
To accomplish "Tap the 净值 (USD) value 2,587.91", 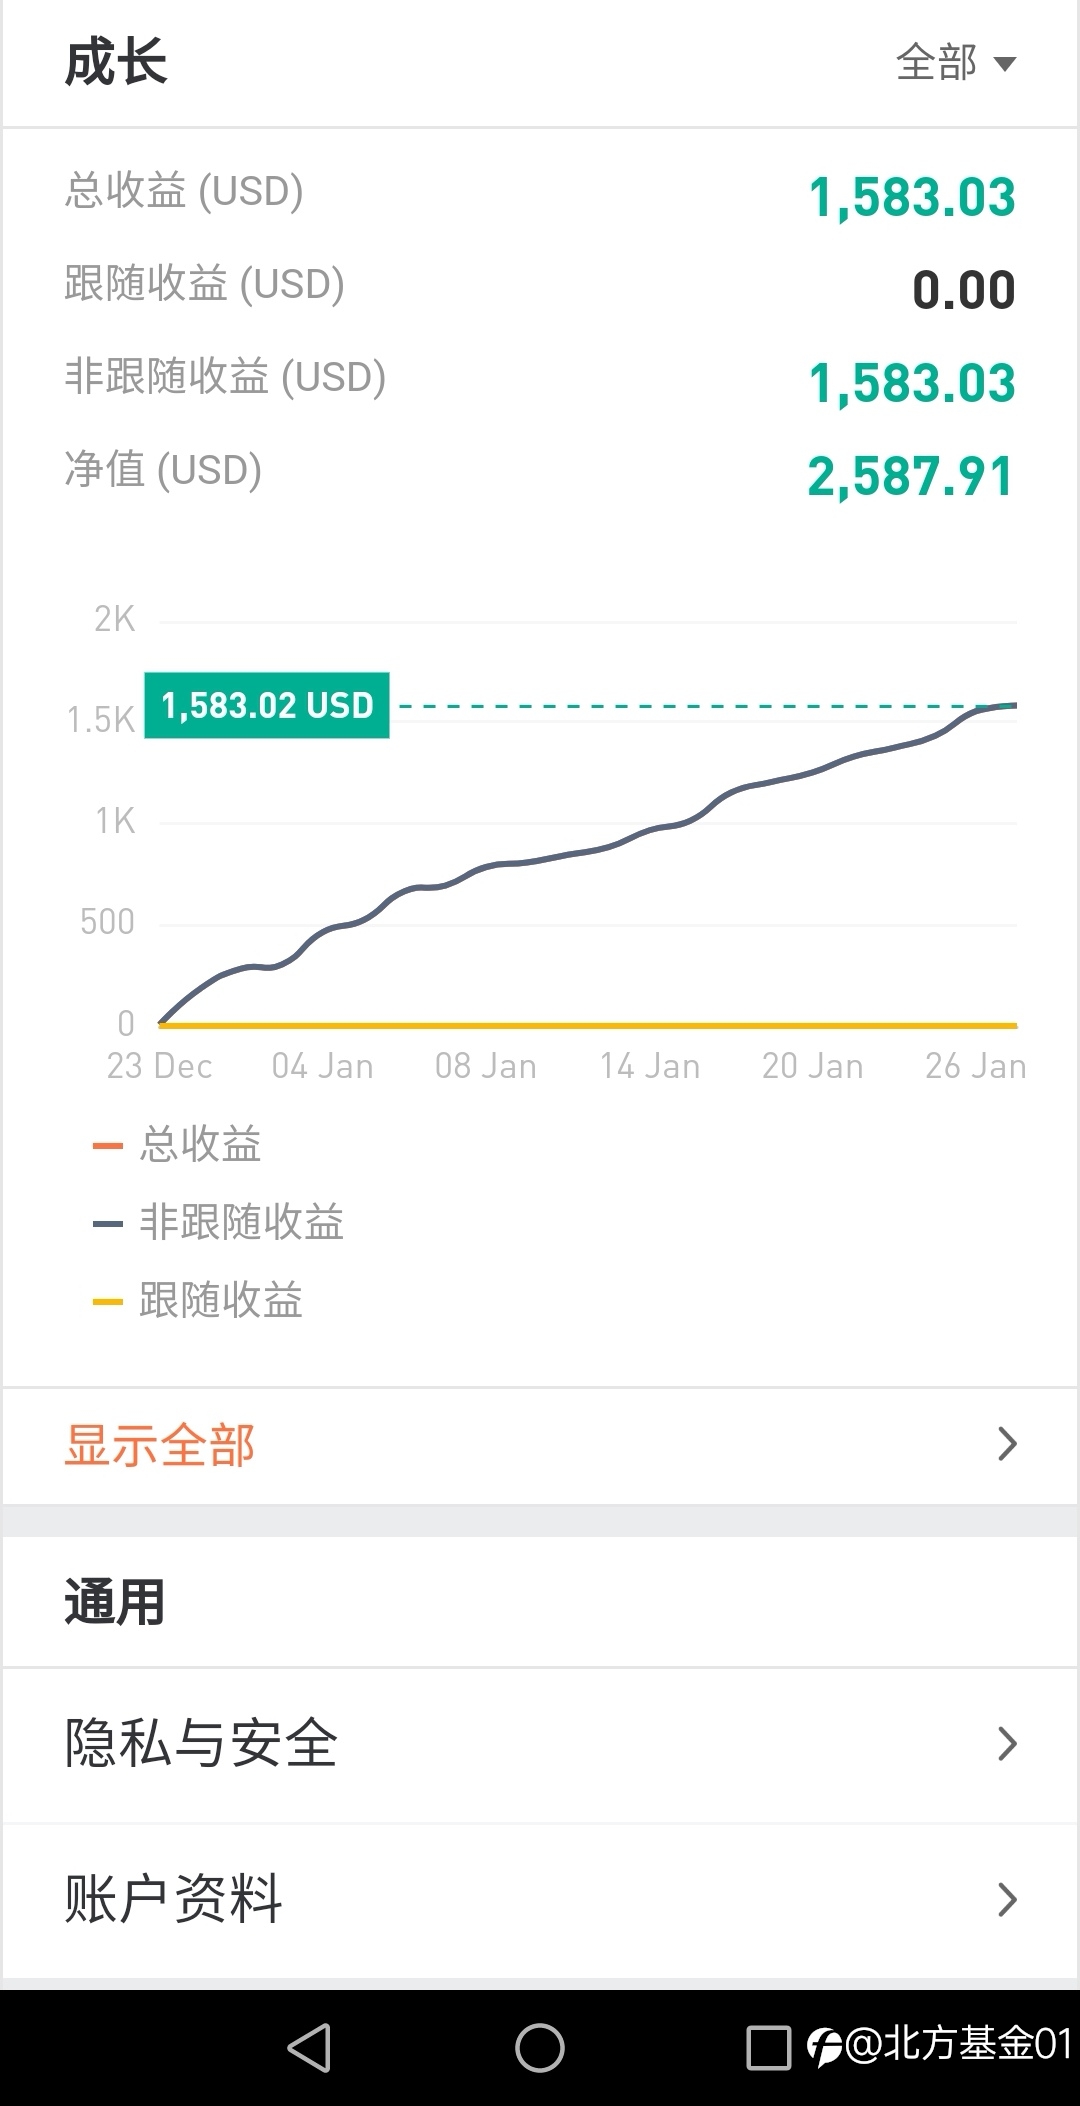I will click(911, 477).
